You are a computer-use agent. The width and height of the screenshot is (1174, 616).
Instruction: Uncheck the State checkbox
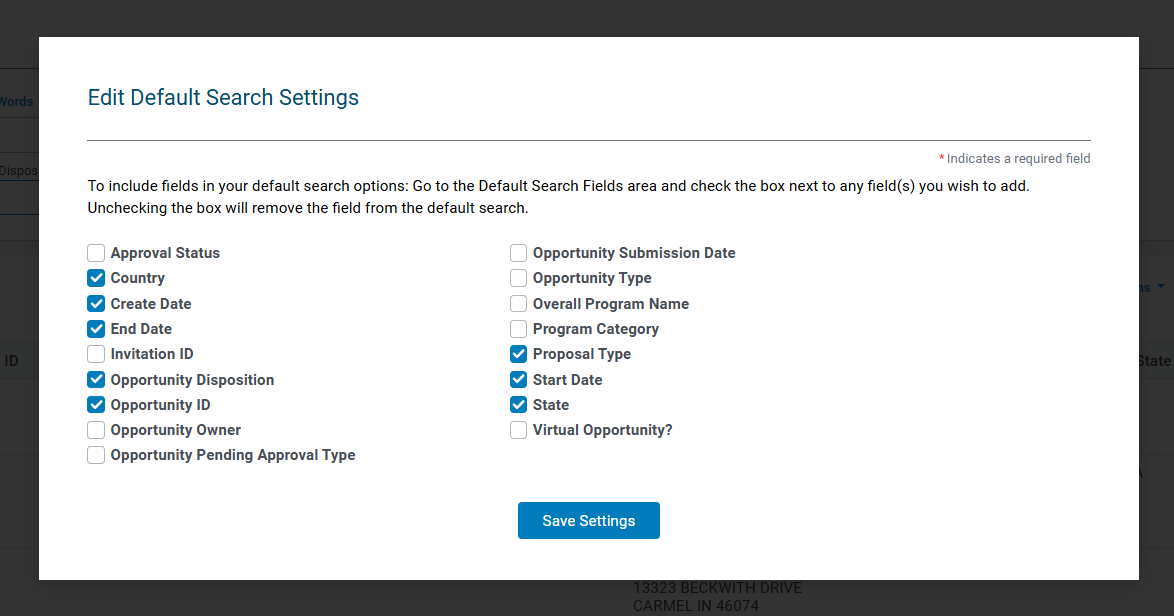coord(518,405)
